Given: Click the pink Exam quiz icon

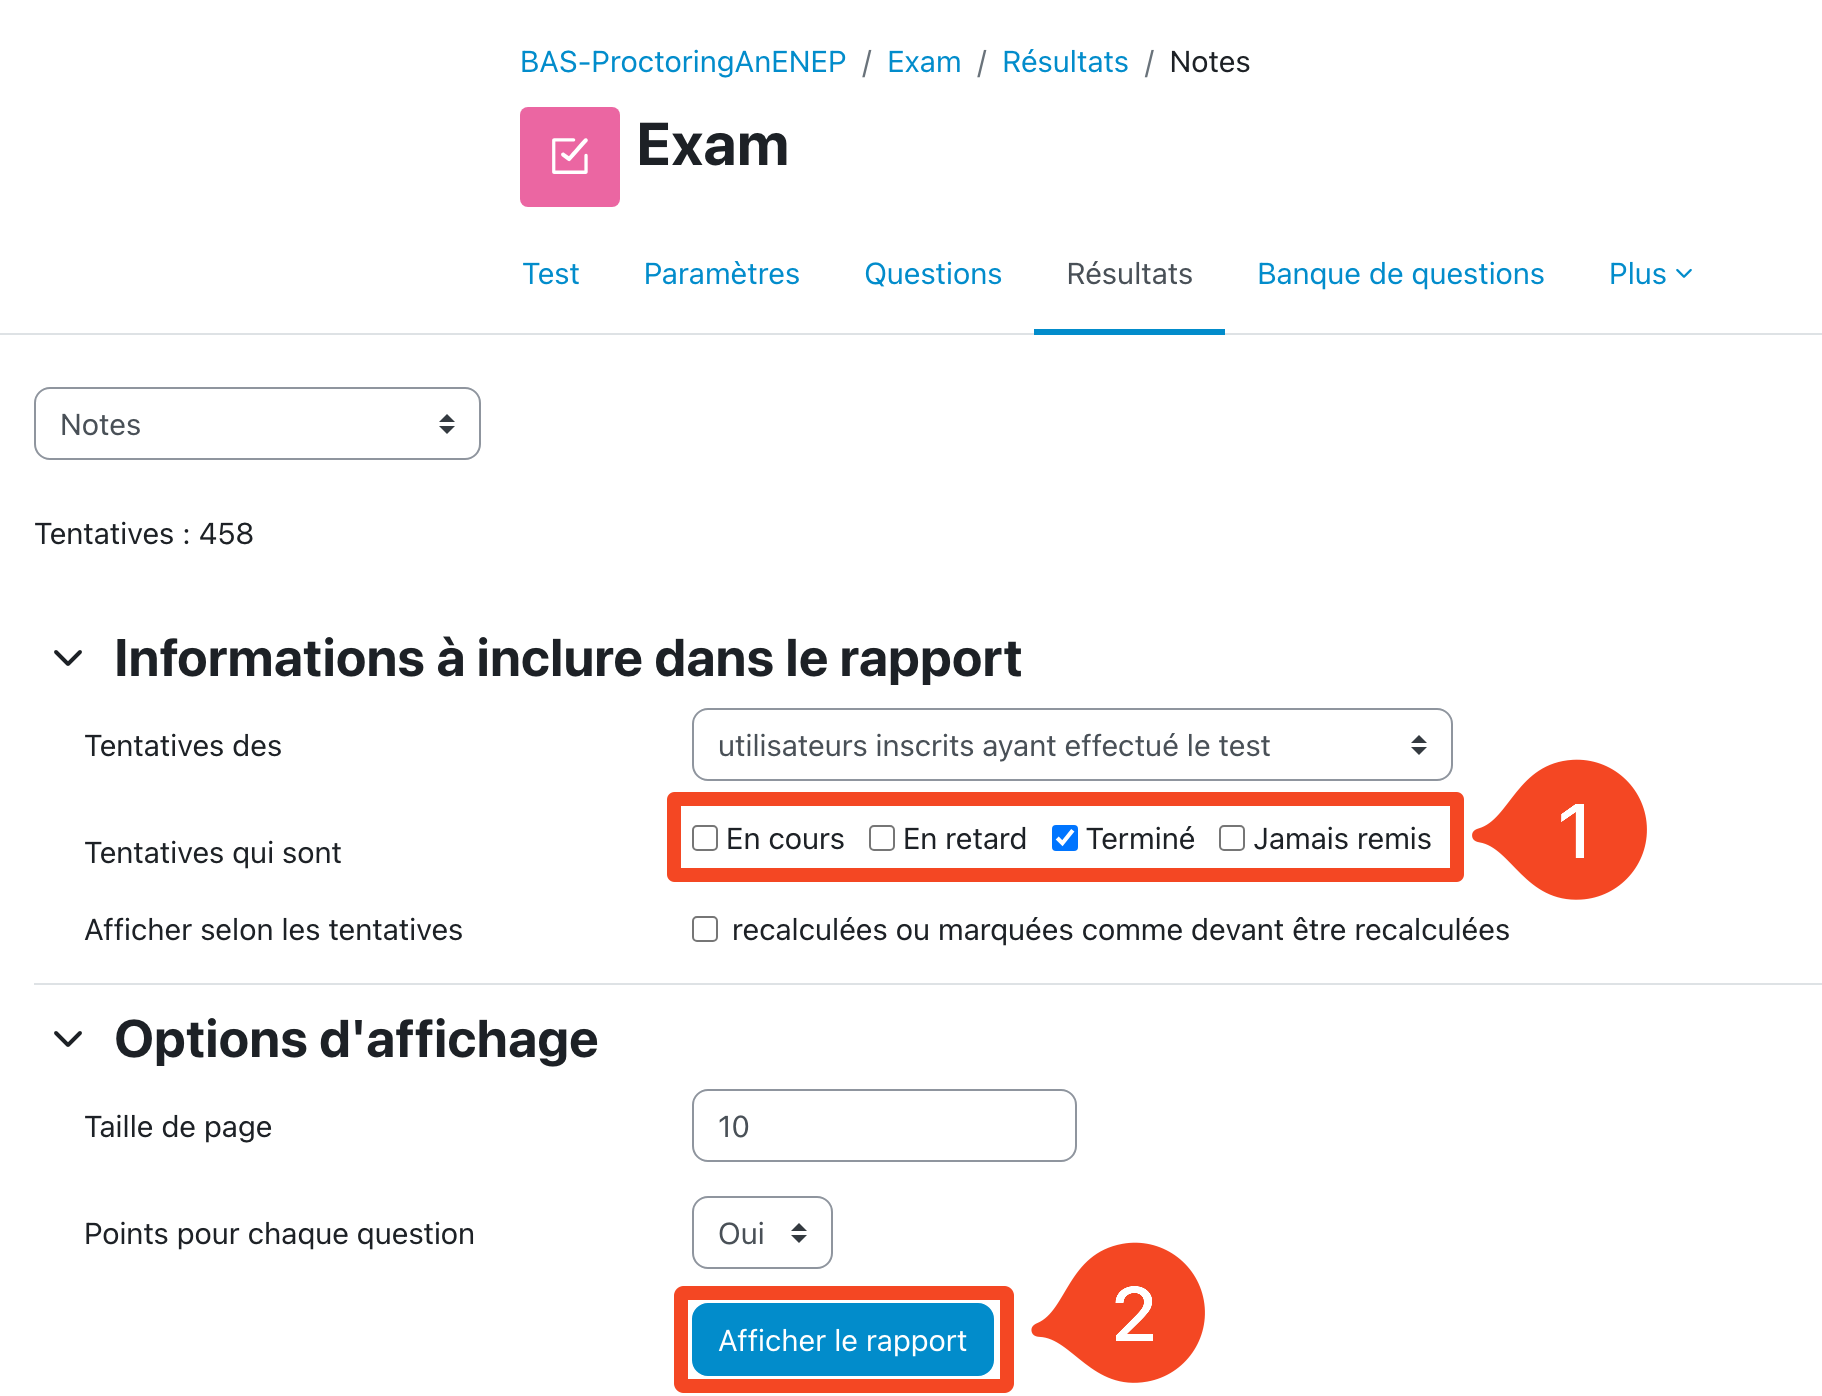Looking at the screenshot, I should tap(569, 157).
